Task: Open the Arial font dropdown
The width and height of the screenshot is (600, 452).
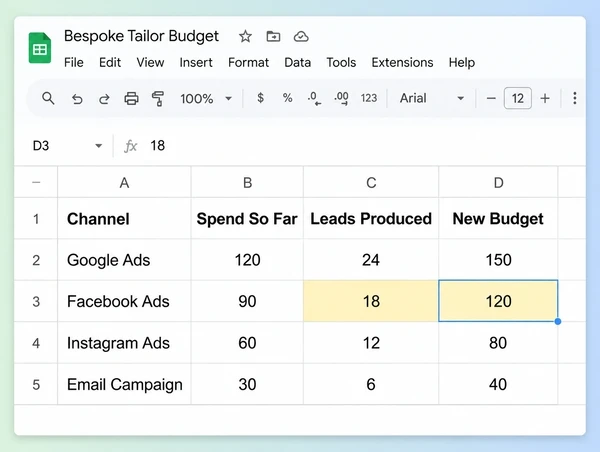Action: point(432,98)
